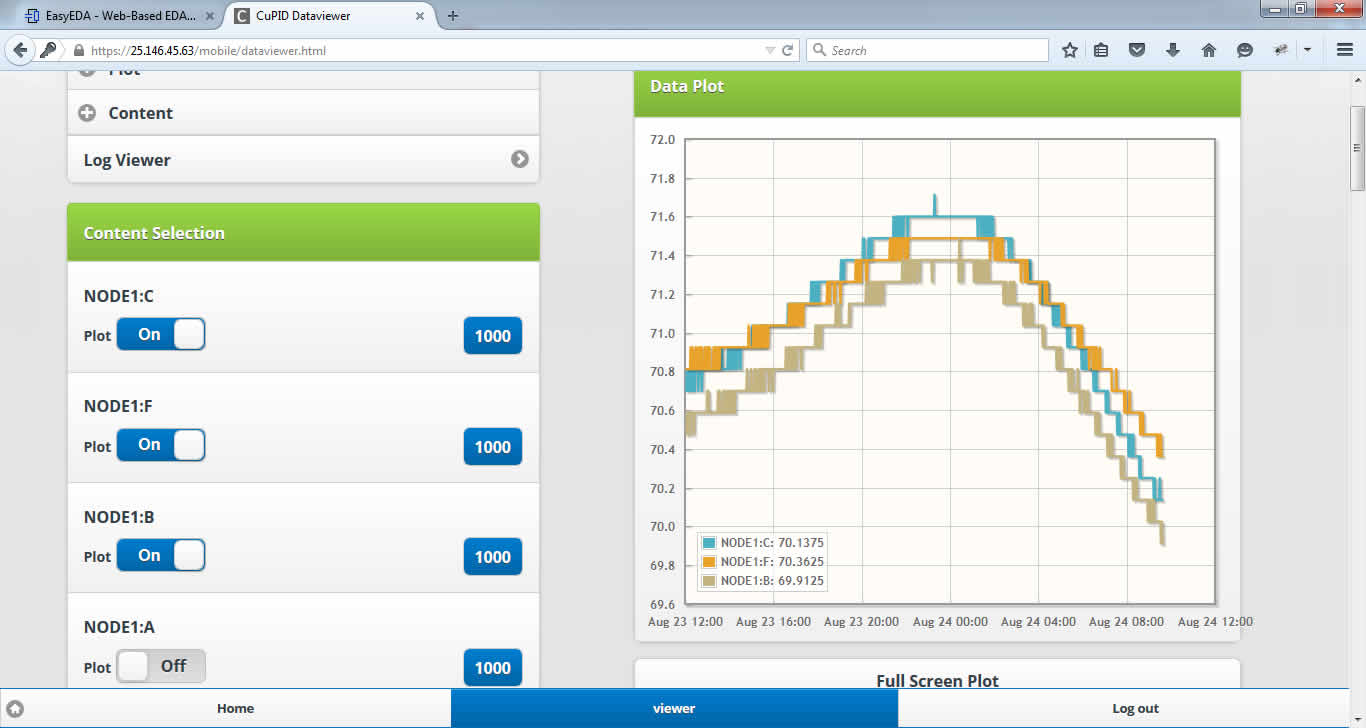
Task: Click the 1000 button for NODE1:B
Action: [493, 557]
